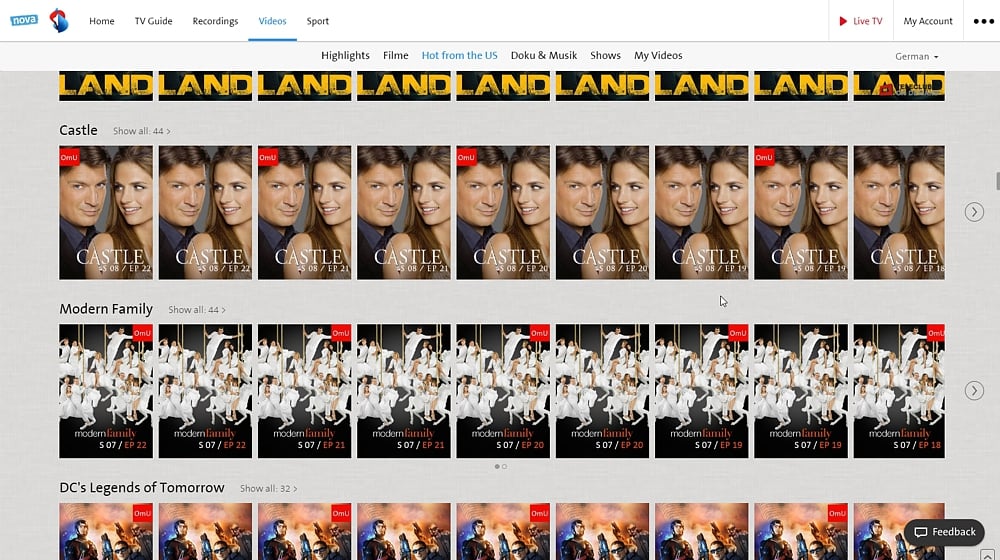
Task: Open Castle S08 EP 22 OmU thumbnail
Action: [106, 212]
